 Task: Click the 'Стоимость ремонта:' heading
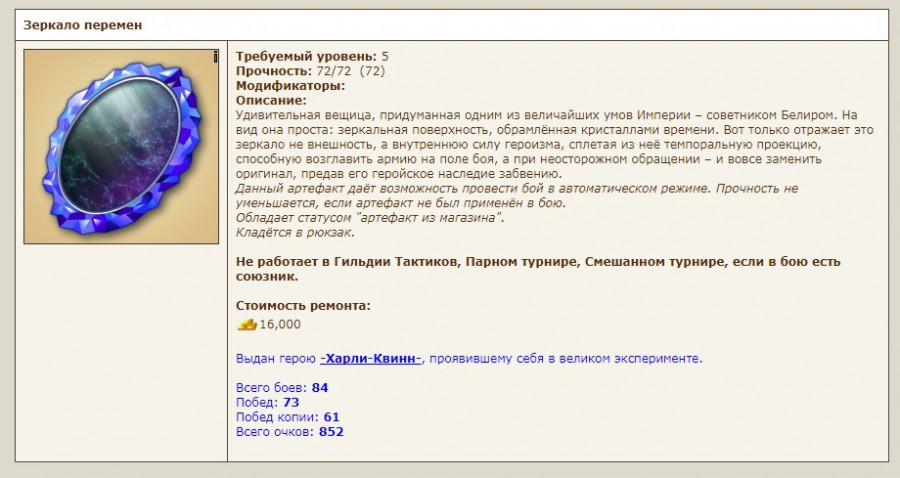[x=303, y=306]
